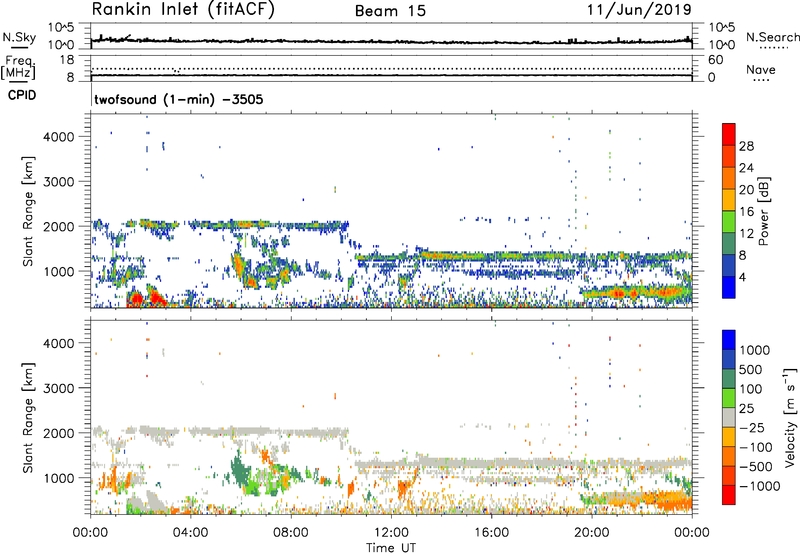Click the plot title "Rankin Inlet (fitACF)"
This screenshot has height=554, width=800.
coord(183,10)
